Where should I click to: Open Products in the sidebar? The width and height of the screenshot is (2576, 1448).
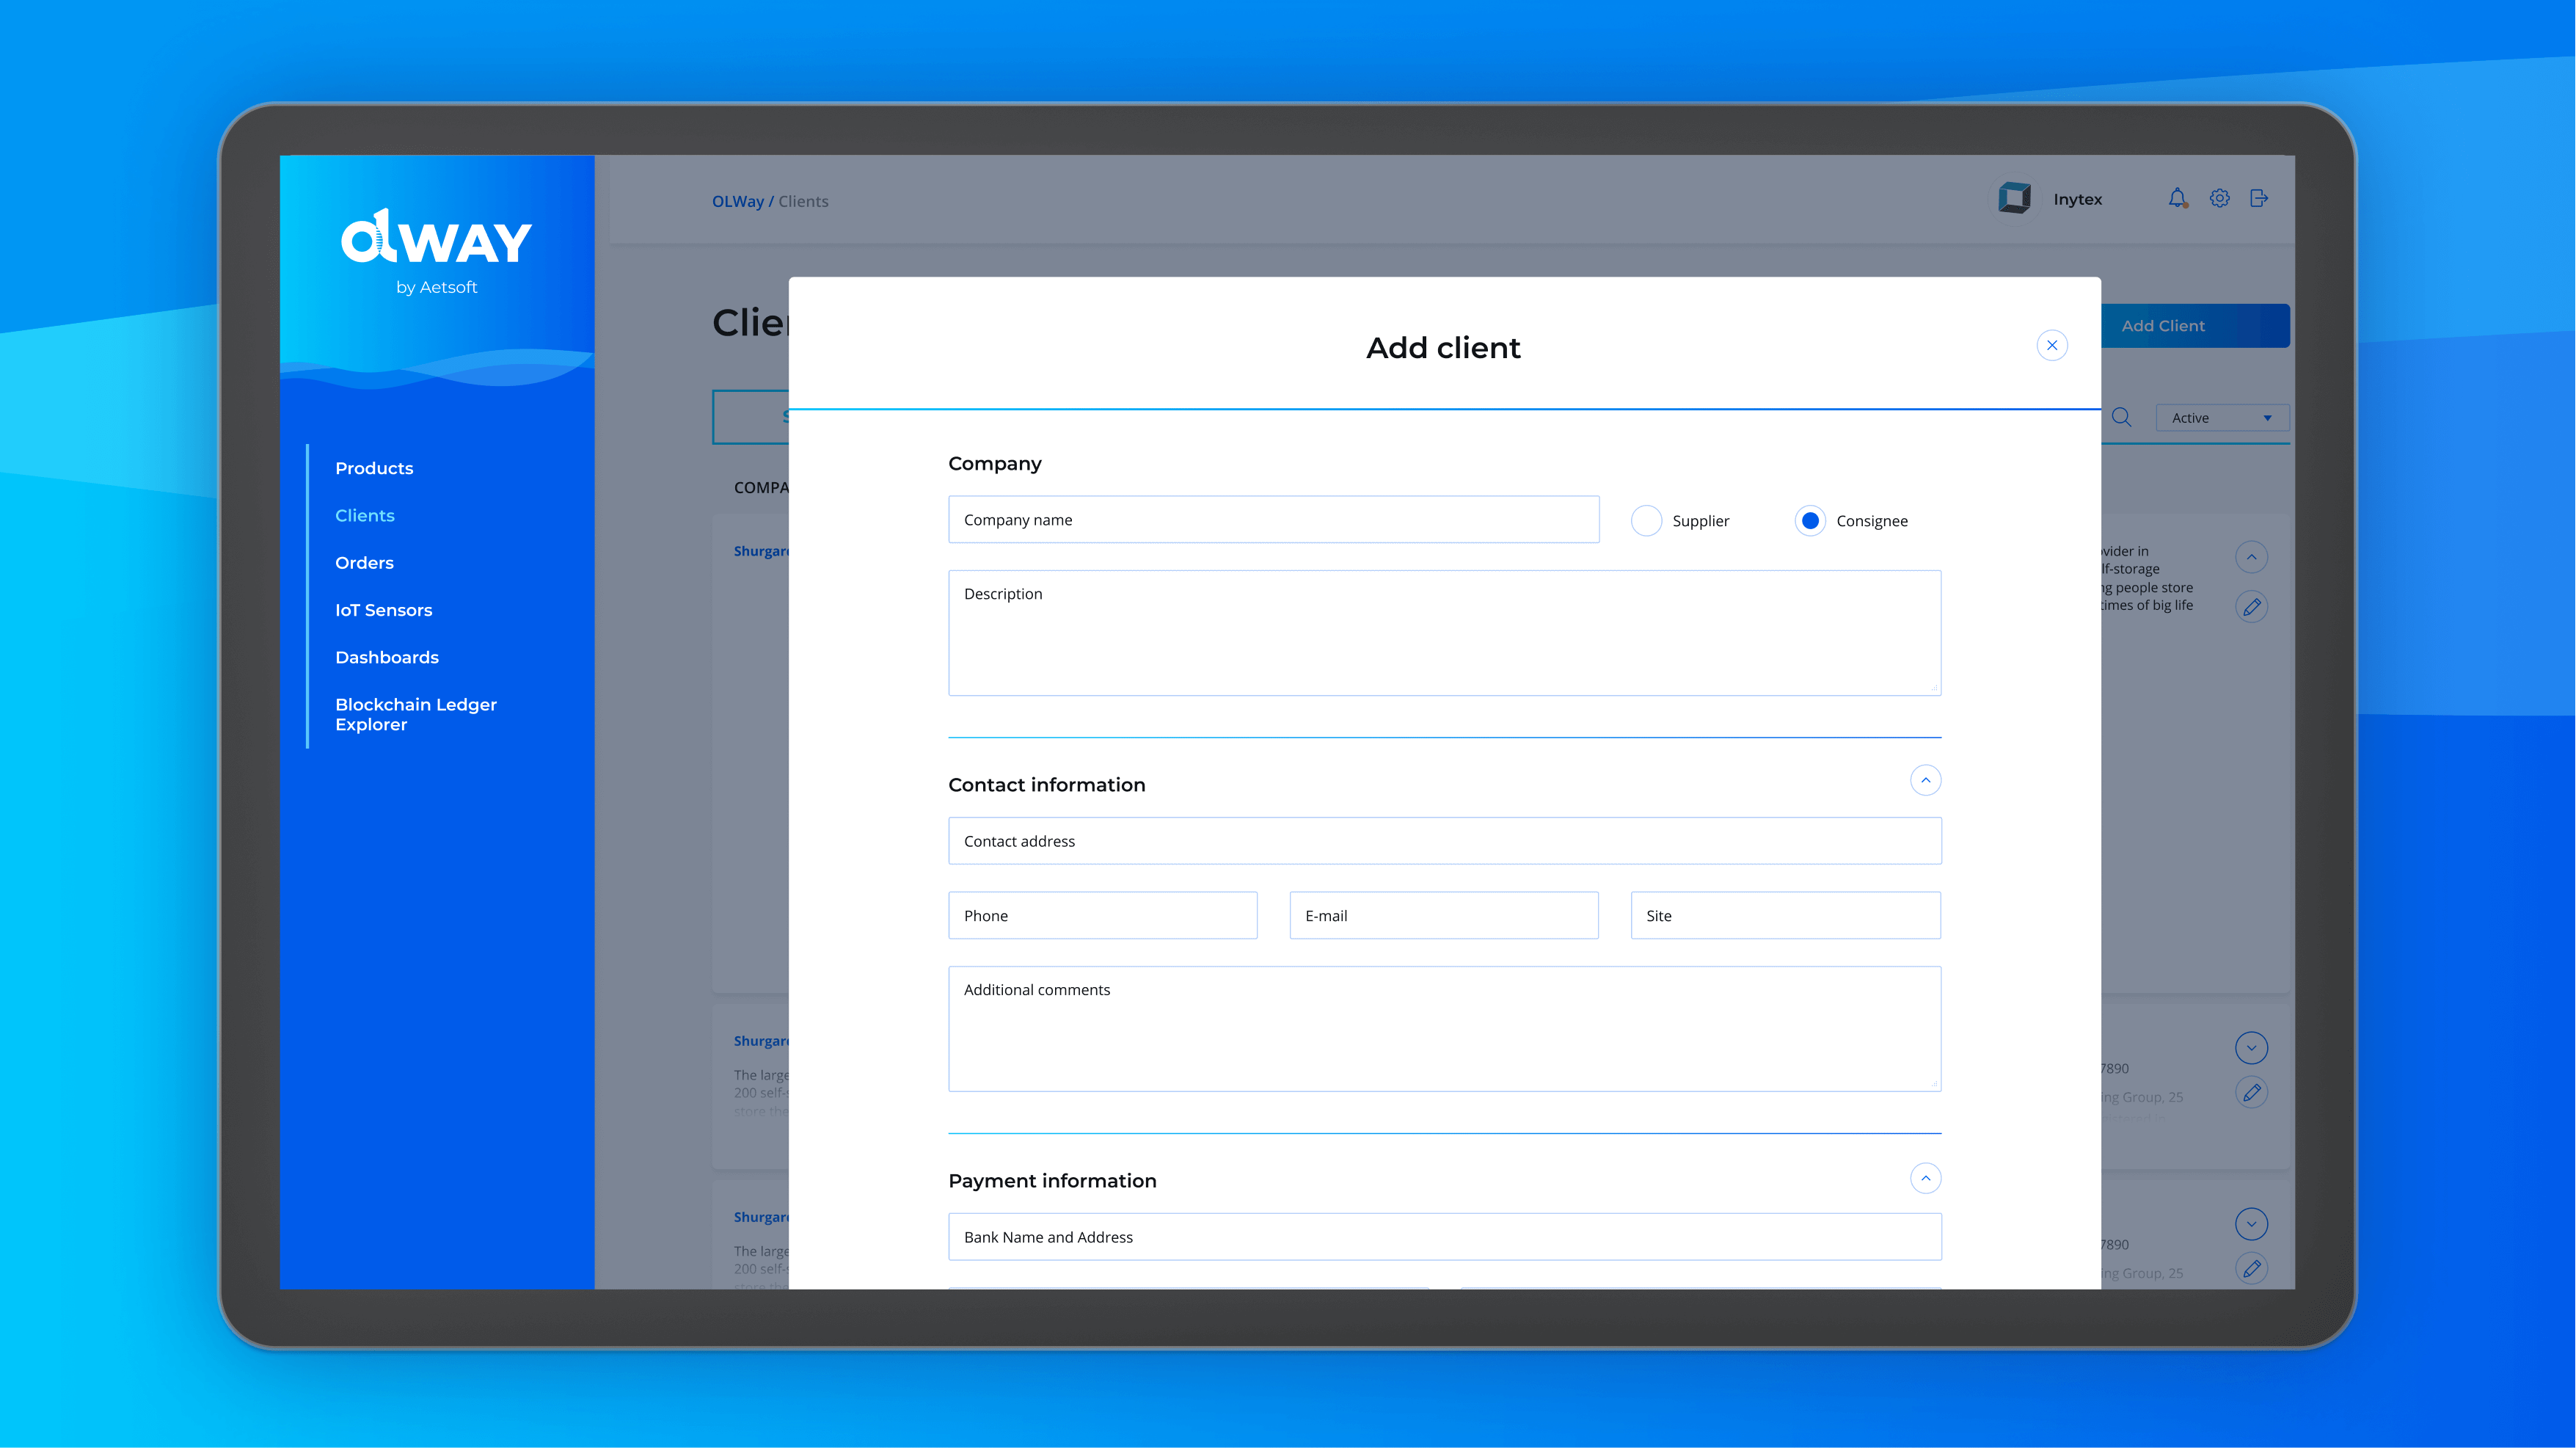tap(374, 468)
